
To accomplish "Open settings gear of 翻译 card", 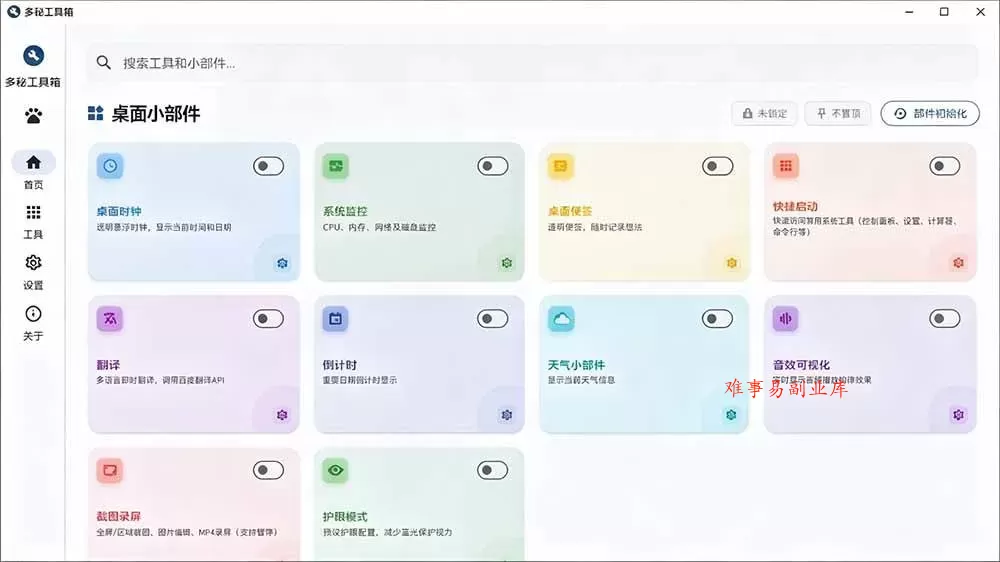I will tap(282, 415).
